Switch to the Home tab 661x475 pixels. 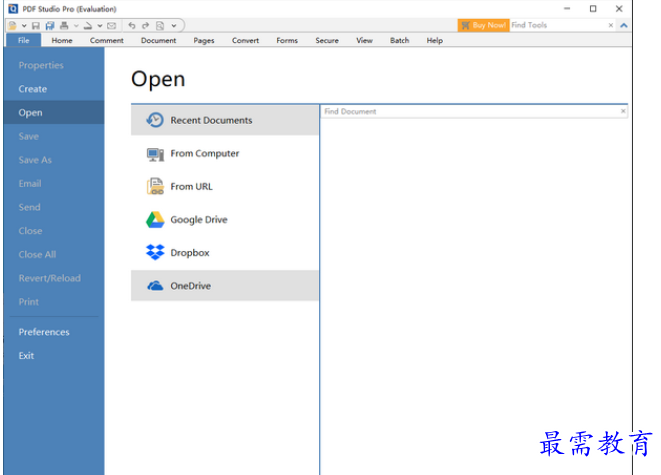click(62, 40)
